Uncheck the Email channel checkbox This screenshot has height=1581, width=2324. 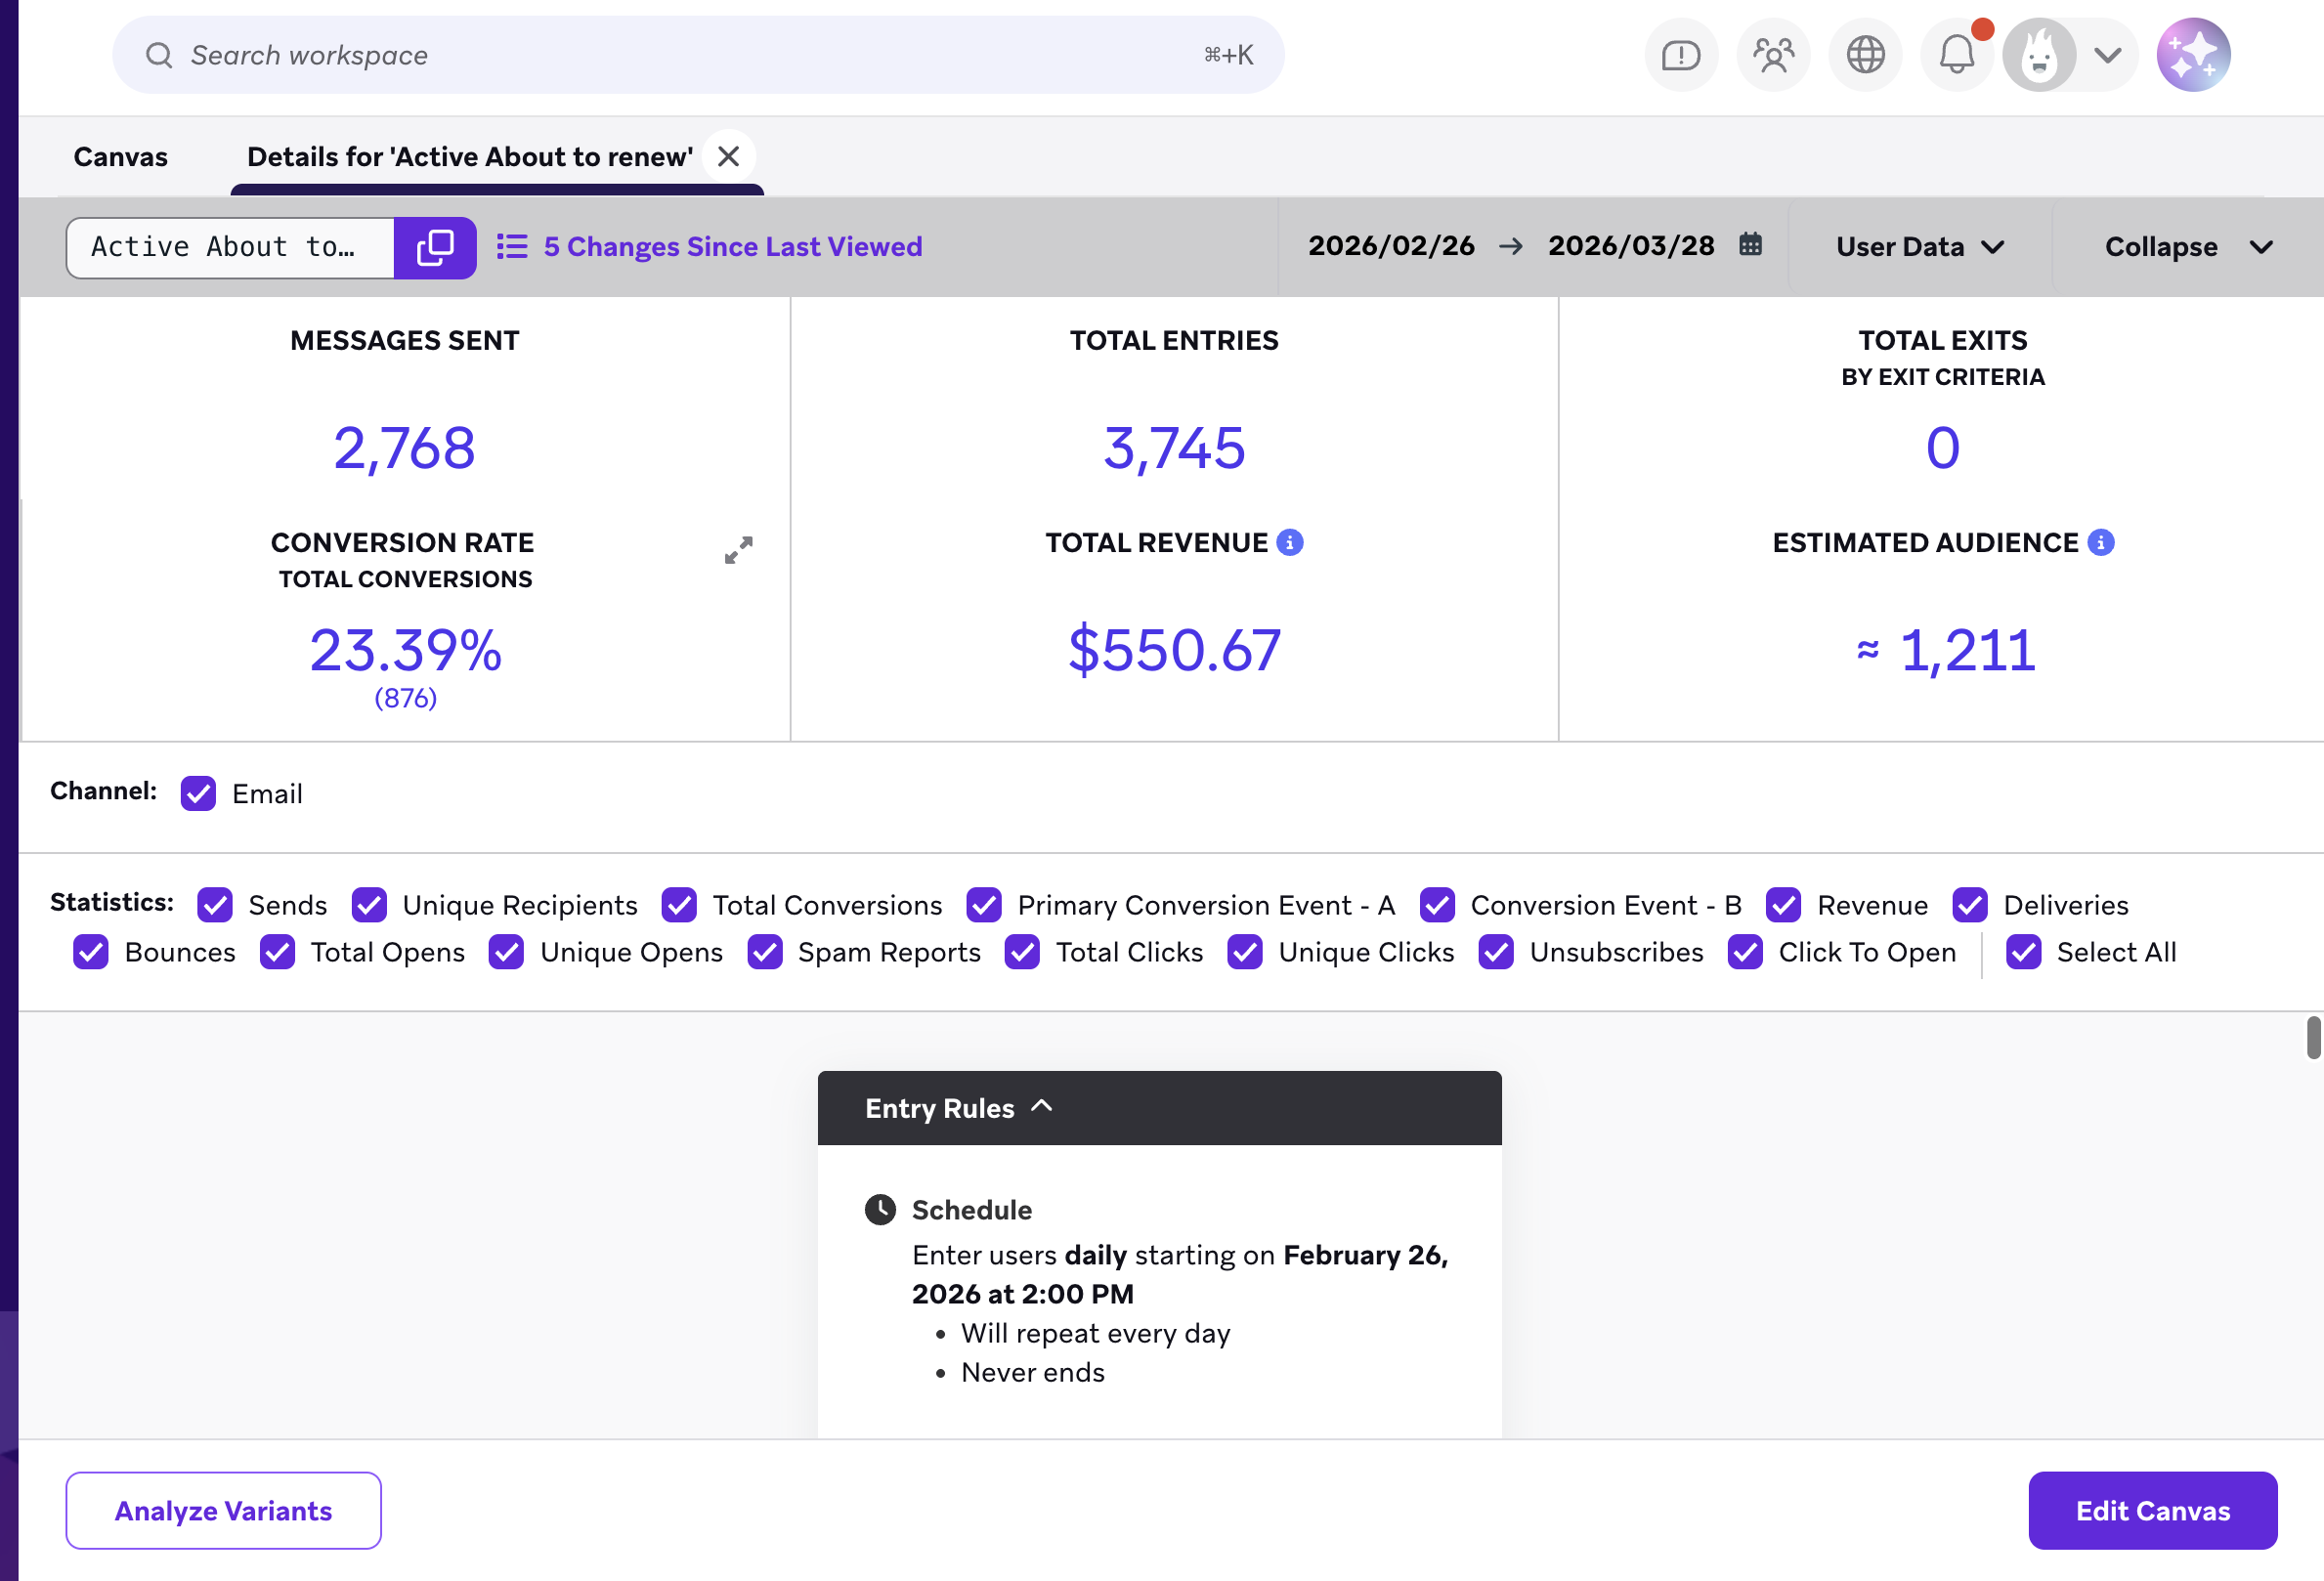pos(198,793)
